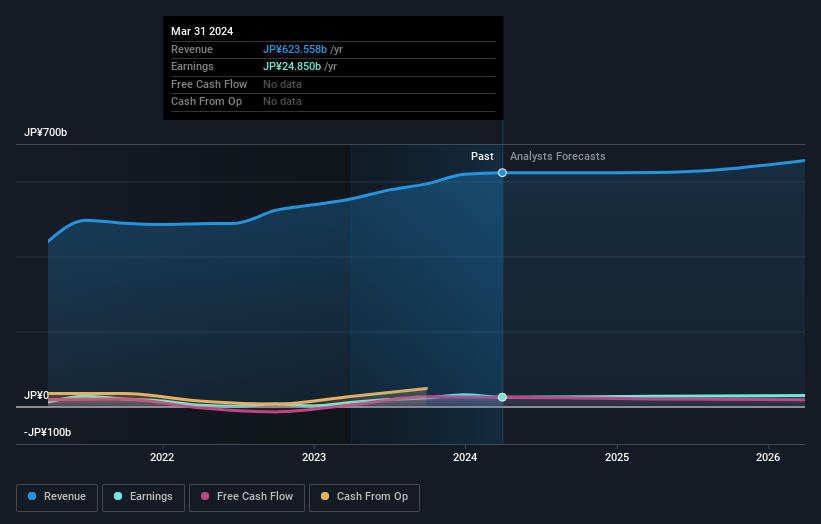Select the earnings data point marker on the teal line
This screenshot has height=524, width=821.
coord(502,397)
